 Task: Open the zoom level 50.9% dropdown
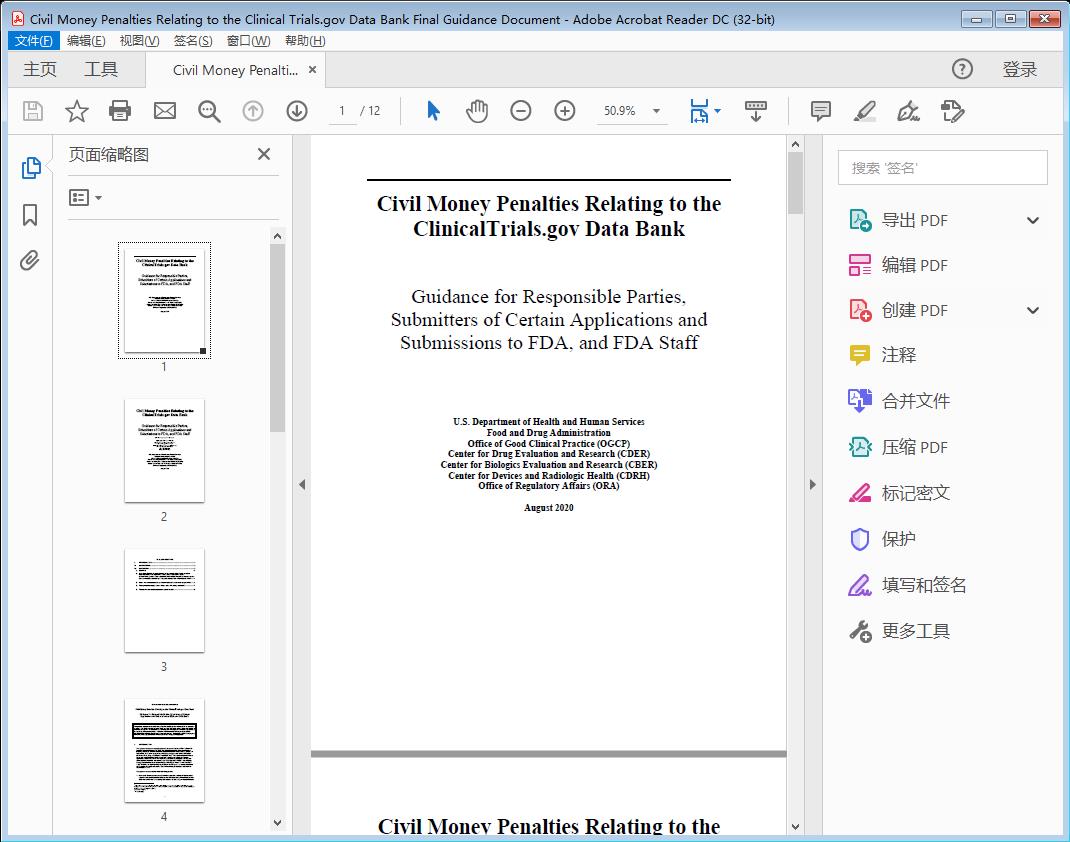632,111
